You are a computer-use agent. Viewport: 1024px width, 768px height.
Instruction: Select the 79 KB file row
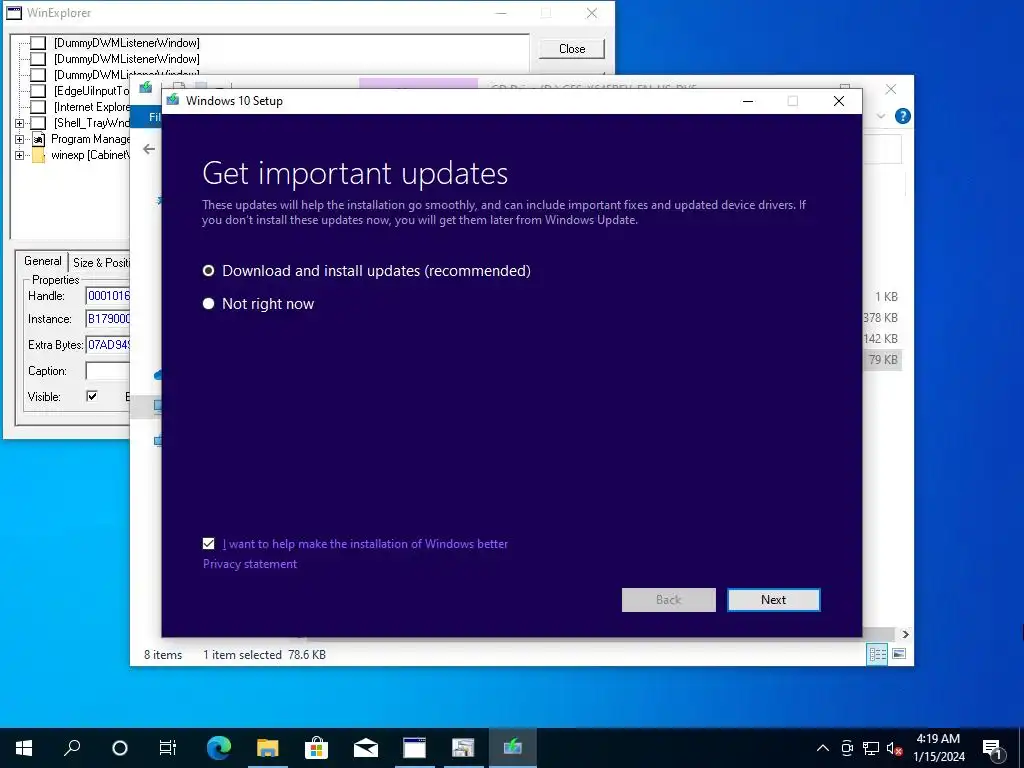pos(883,359)
